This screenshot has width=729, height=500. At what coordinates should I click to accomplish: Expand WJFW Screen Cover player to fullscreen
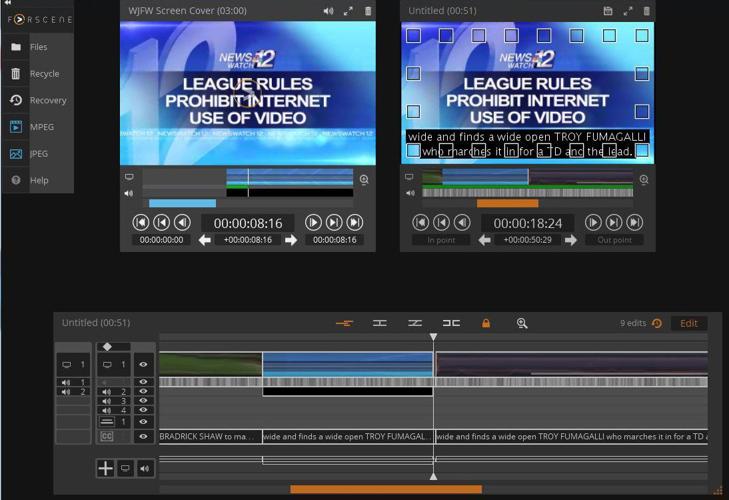[348, 11]
